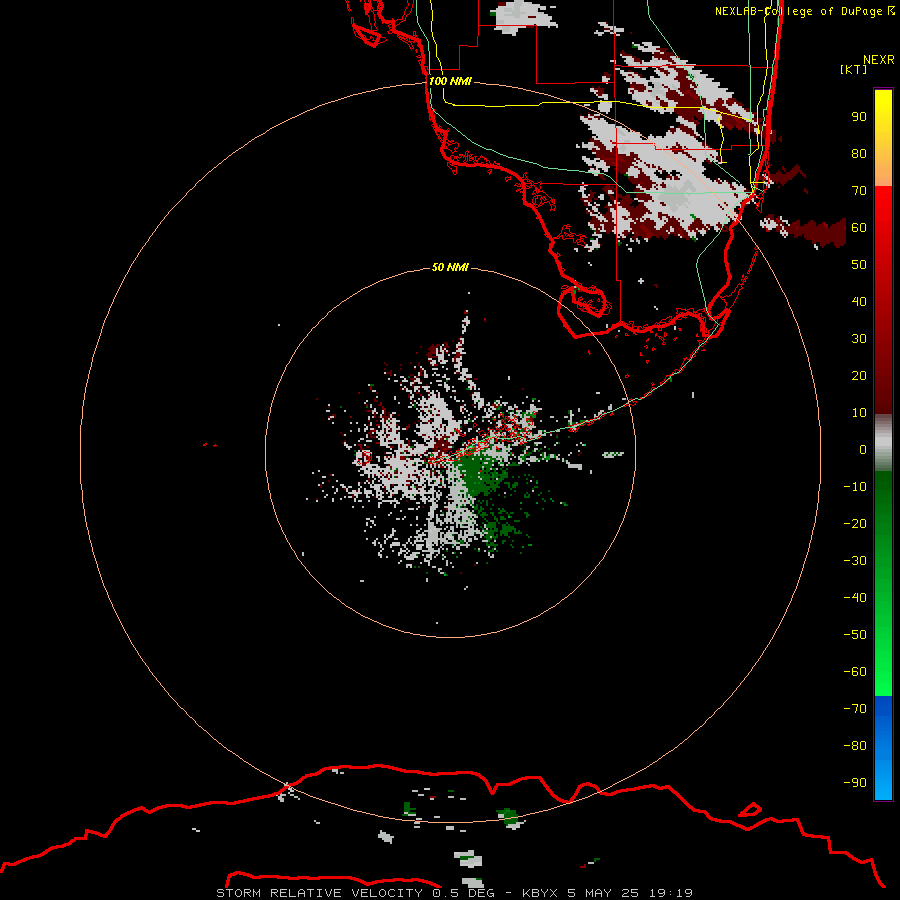This screenshot has height=900, width=900.
Task: Select the "-80" value on the velocity scale
Action: (x=855, y=746)
